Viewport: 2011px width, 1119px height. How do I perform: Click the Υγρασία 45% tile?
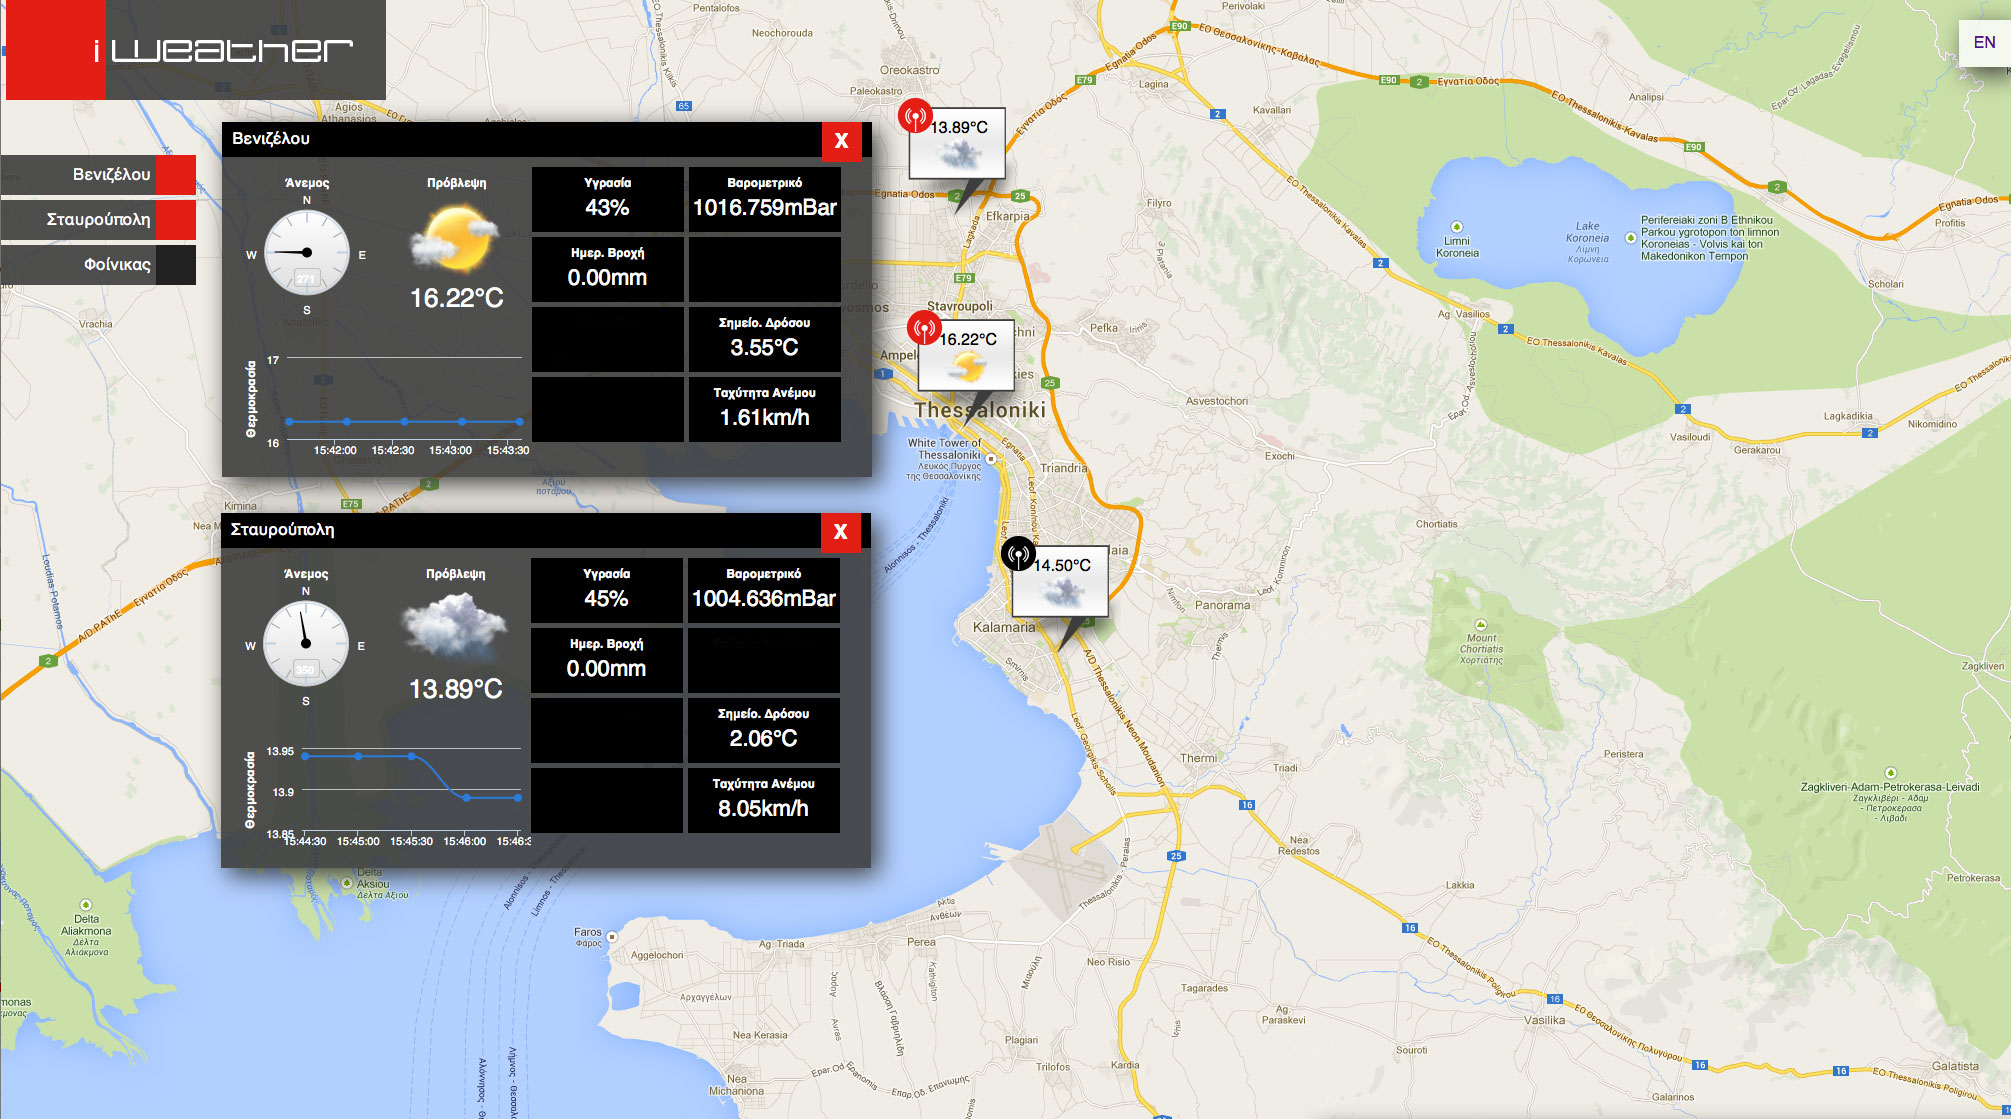click(606, 590)
